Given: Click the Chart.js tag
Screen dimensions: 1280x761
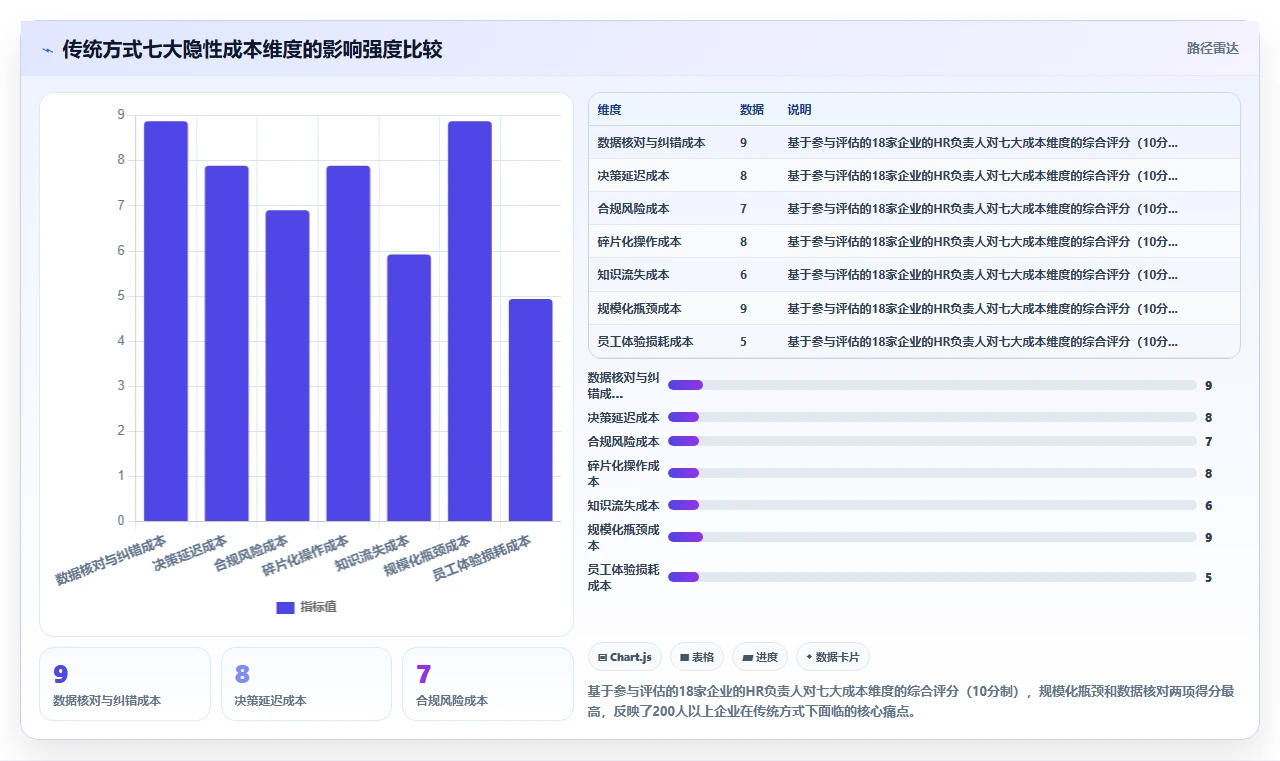Looking at the screenshot, I should (624, 657).
